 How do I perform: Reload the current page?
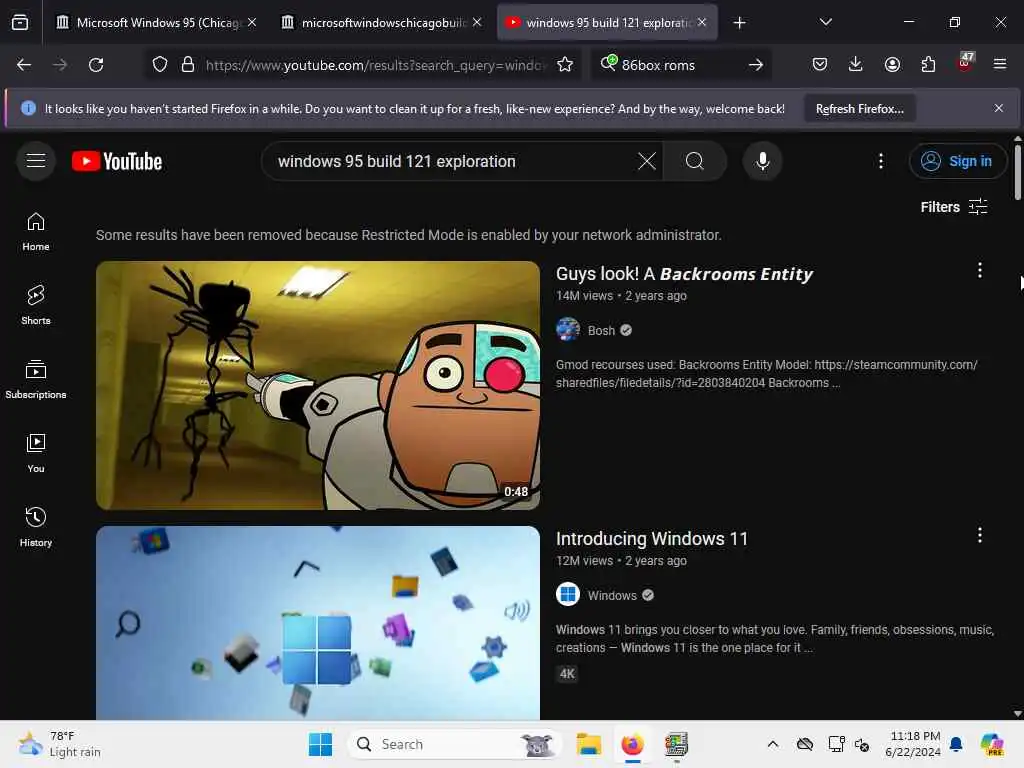(x=96, y=65)
